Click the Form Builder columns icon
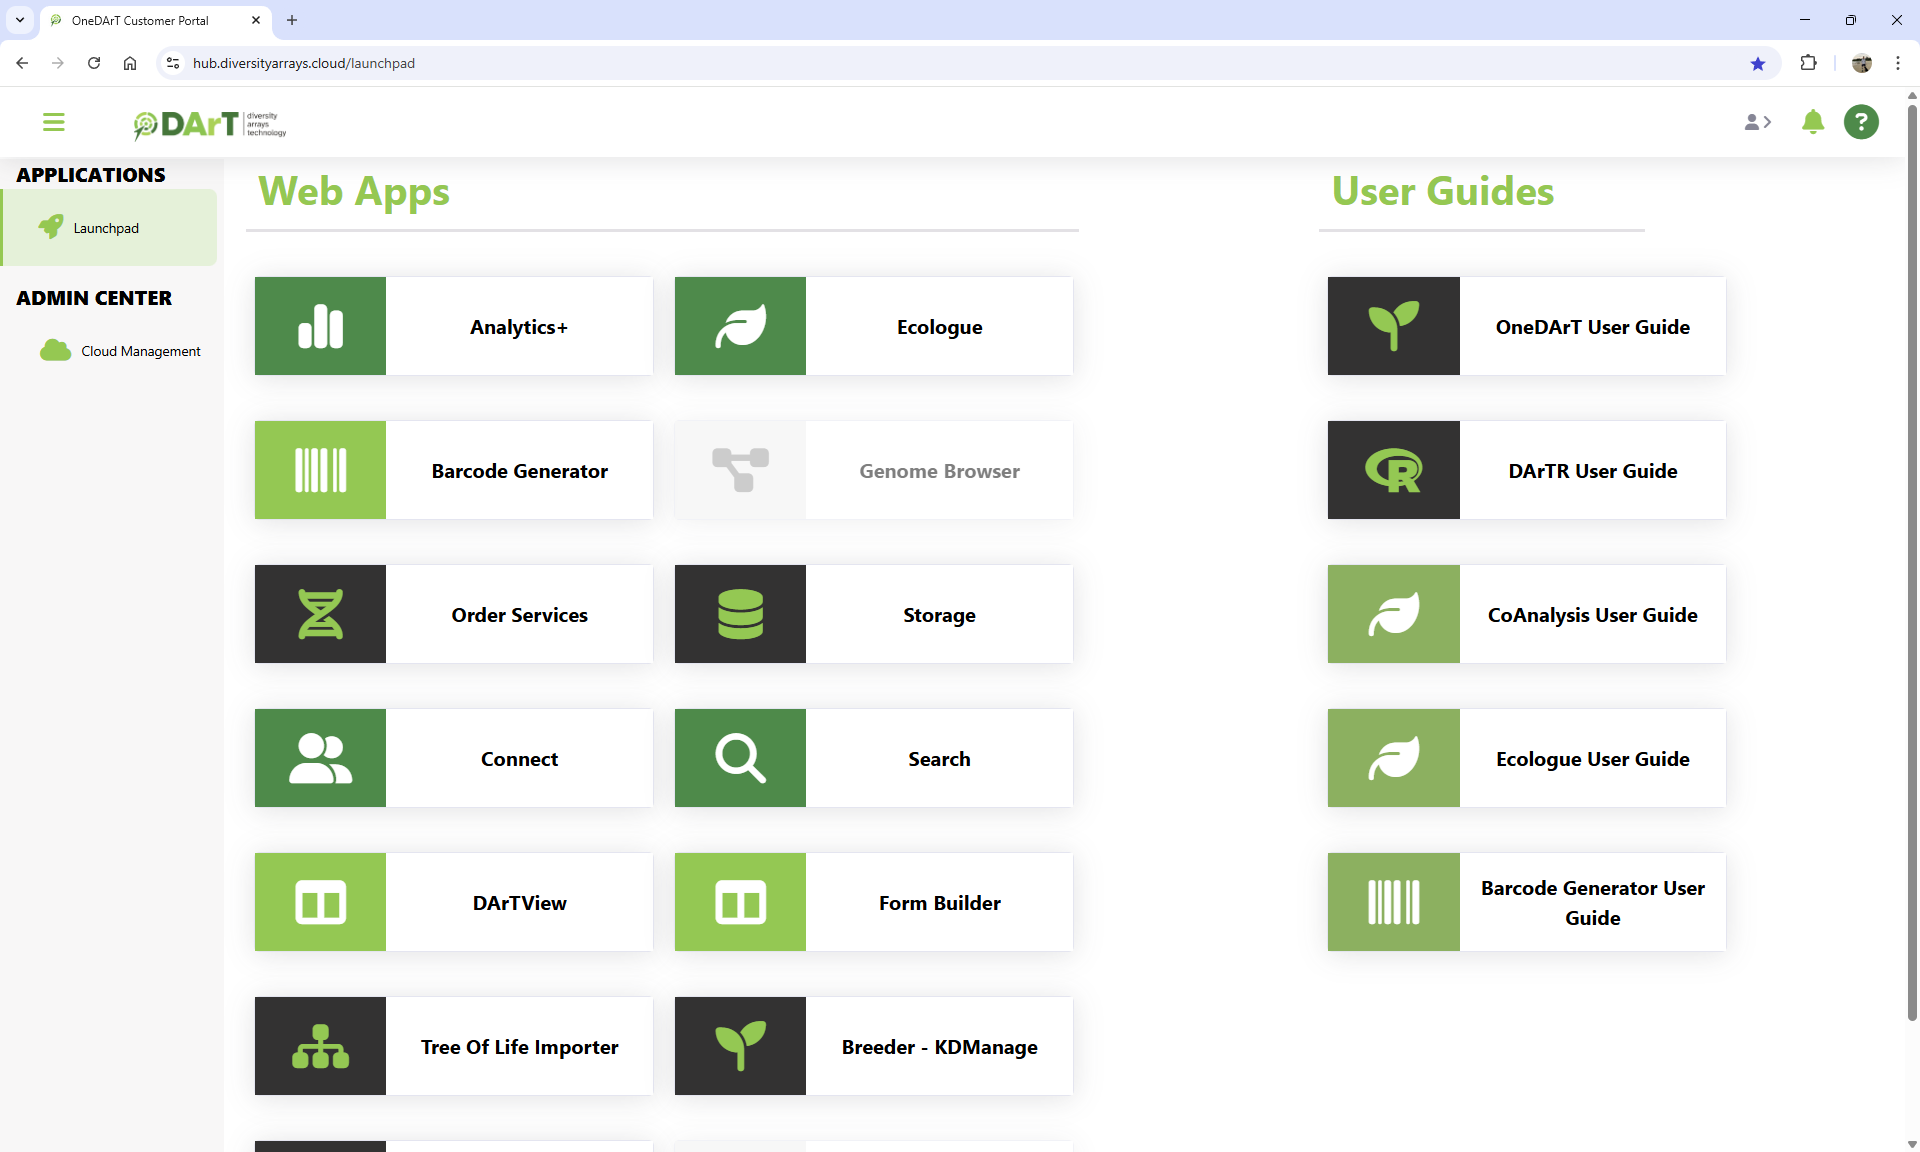This screenshot has height=1152, width=1920. (740, 902)
